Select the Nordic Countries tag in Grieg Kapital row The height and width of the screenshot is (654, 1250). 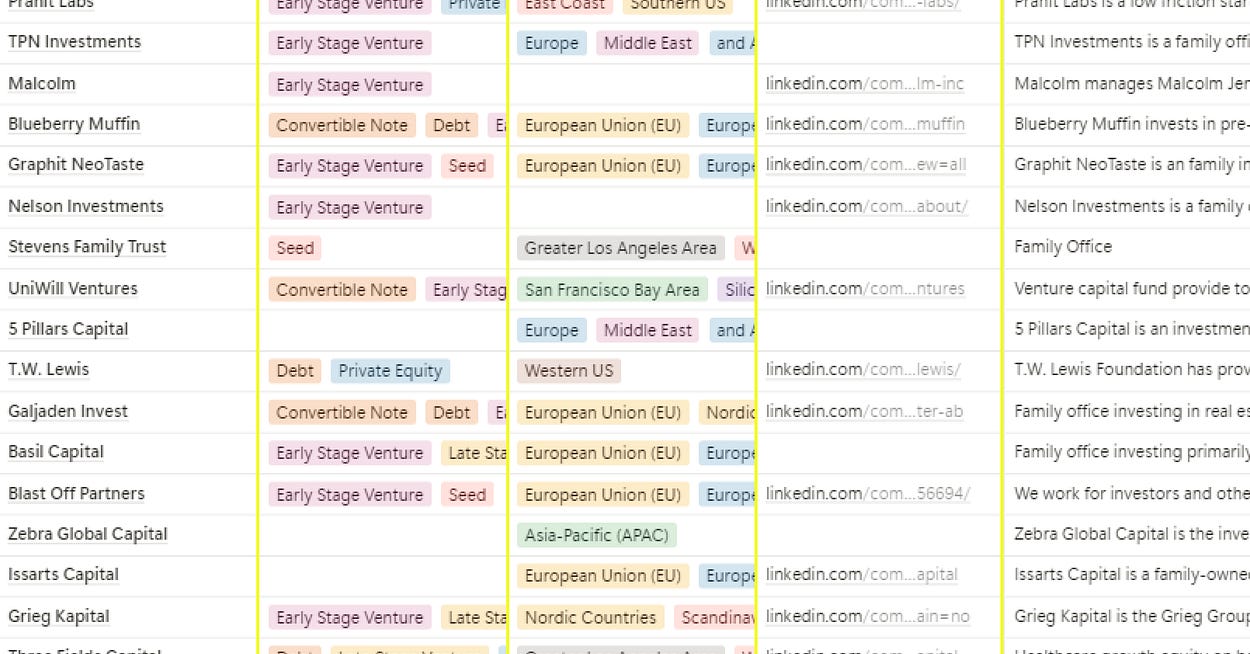591,618
